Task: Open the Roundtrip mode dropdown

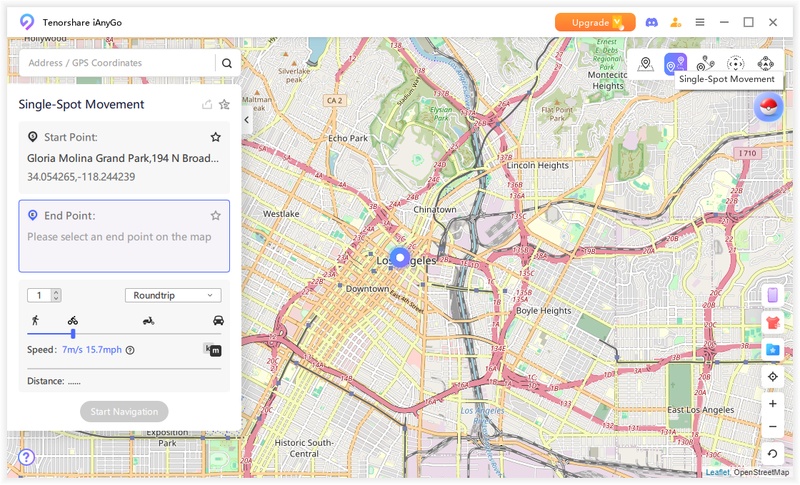Action: [173, 295]
